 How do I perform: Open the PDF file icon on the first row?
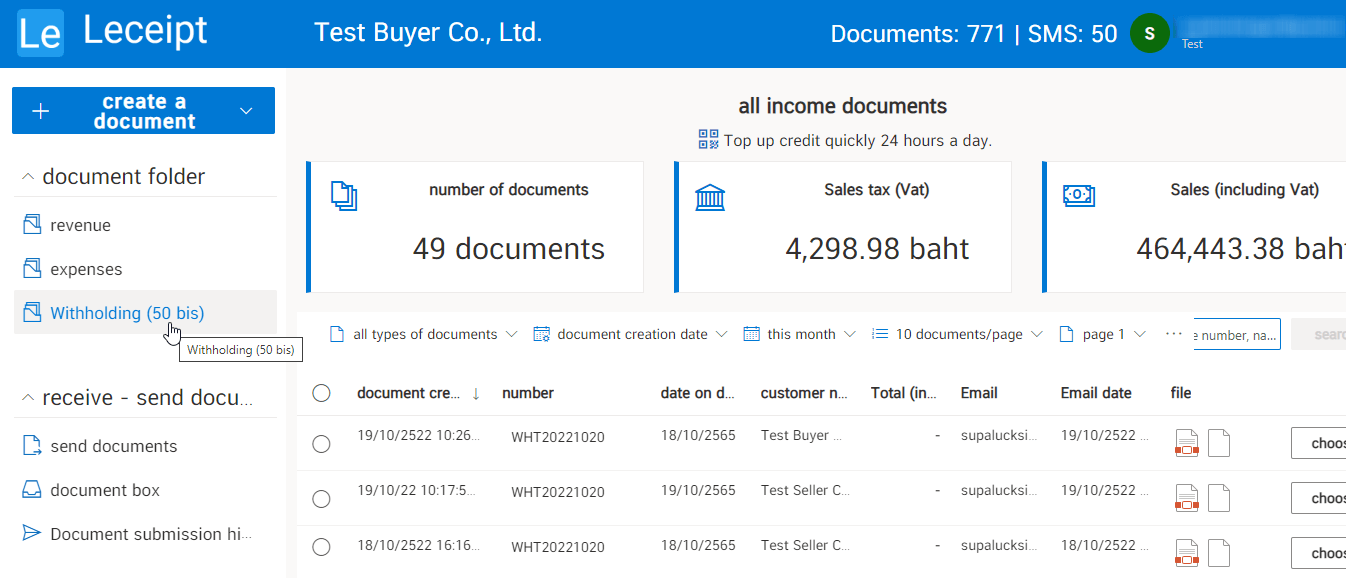click(1186, 442)
